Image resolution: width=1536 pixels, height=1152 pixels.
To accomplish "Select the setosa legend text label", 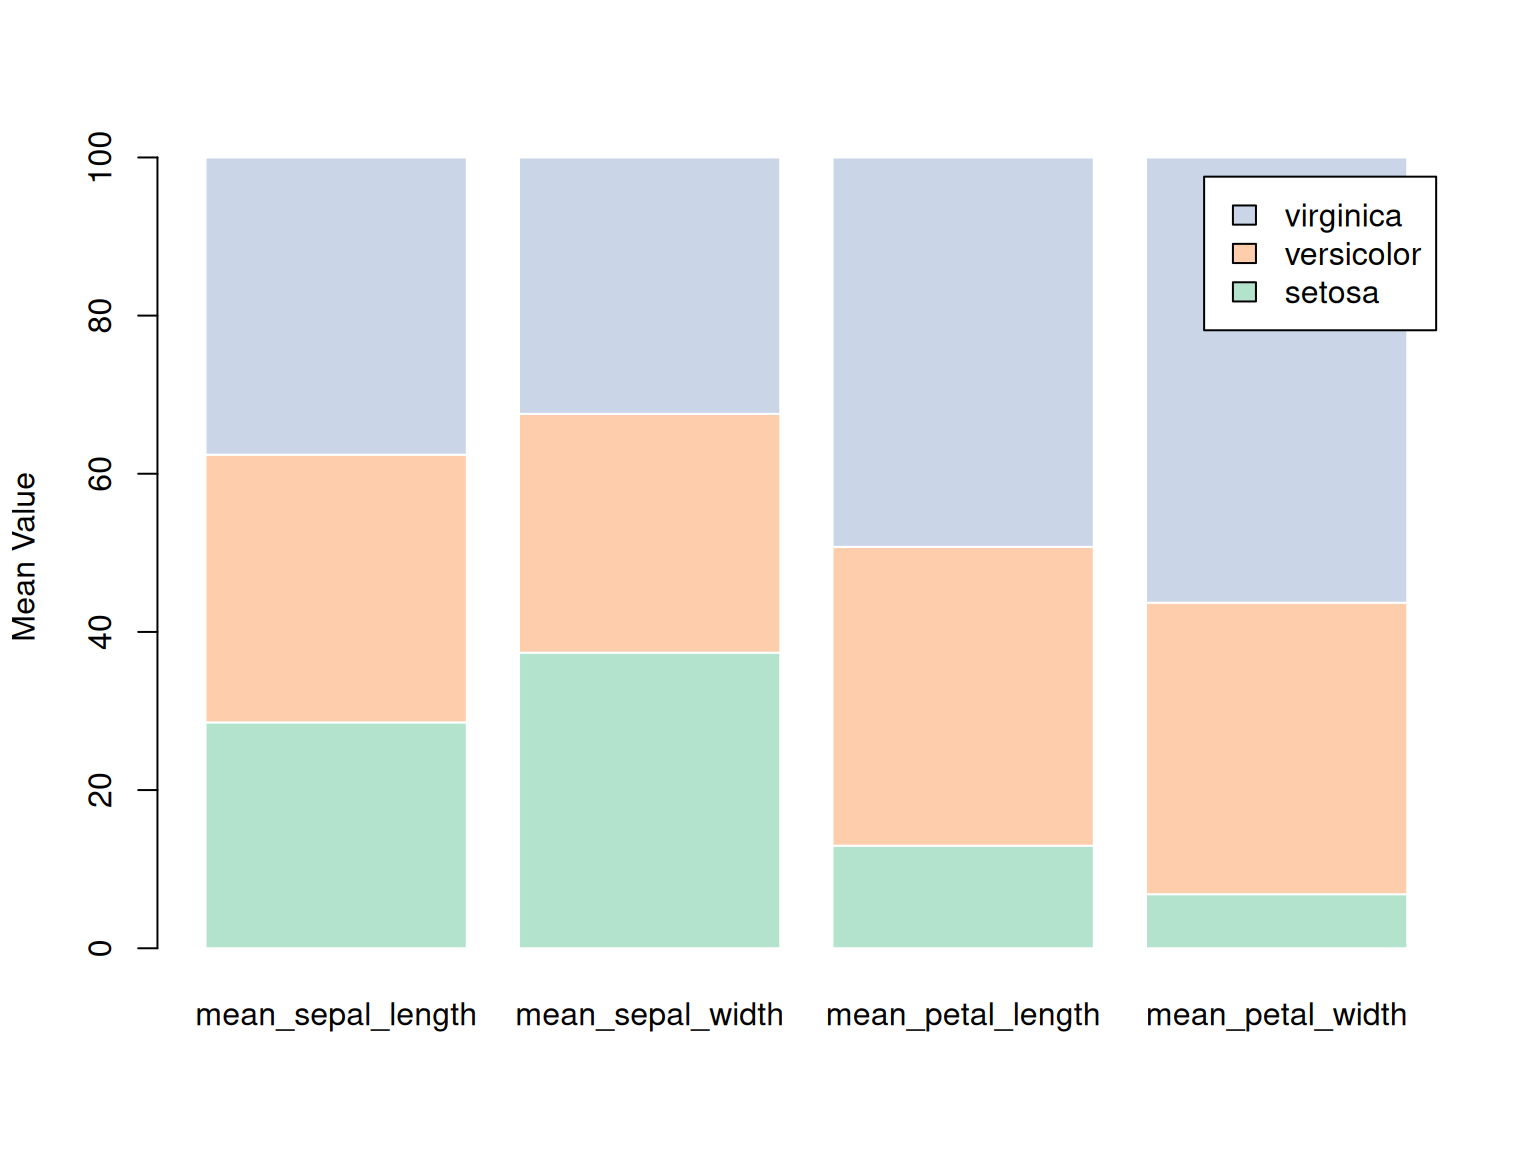I will [1331, 293].
